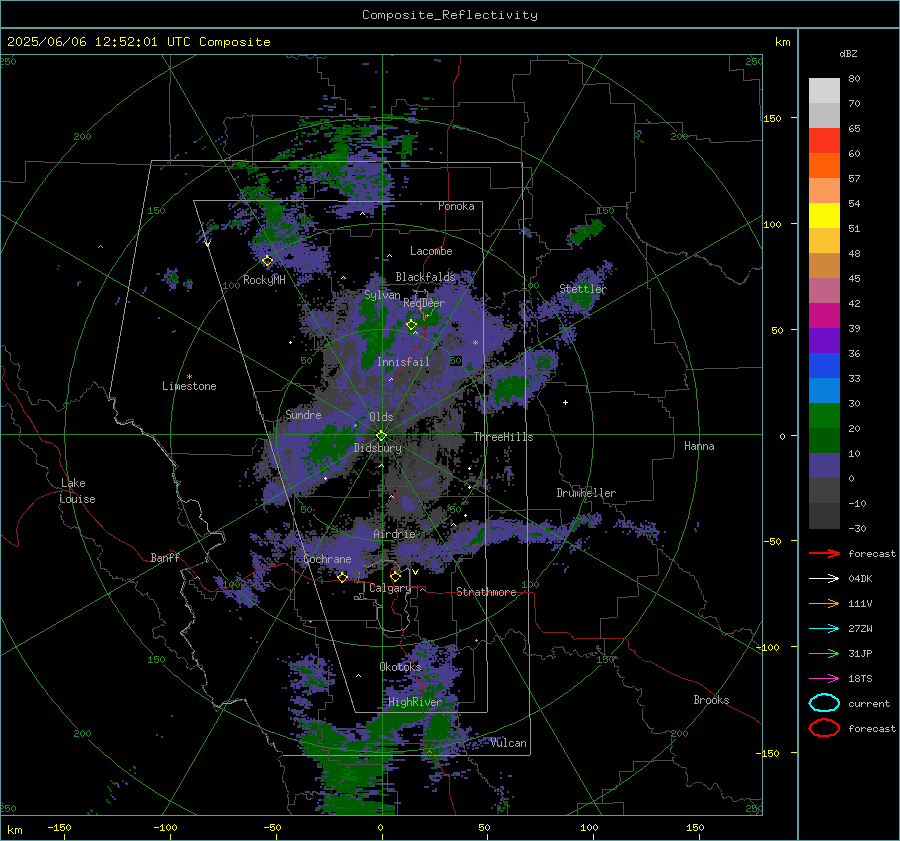Screen dimensions: 900x841
Task: Click the cyan 27ZW arrow icon
Action: (824, 629)
